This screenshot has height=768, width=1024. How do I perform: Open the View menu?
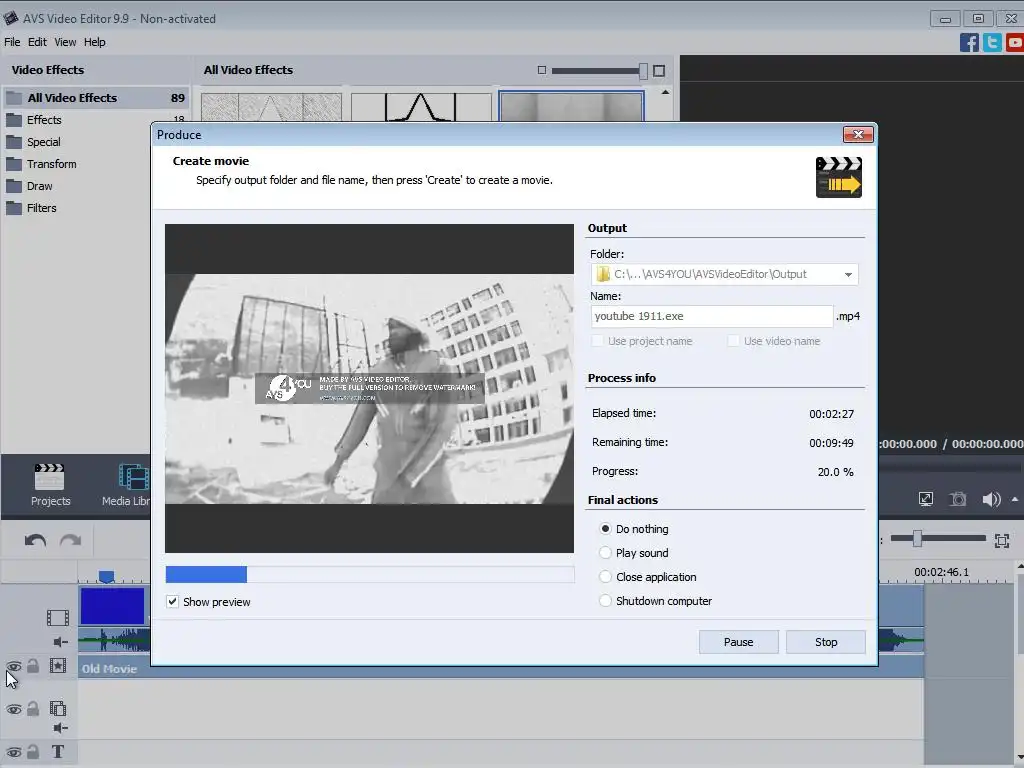point(65,42)
